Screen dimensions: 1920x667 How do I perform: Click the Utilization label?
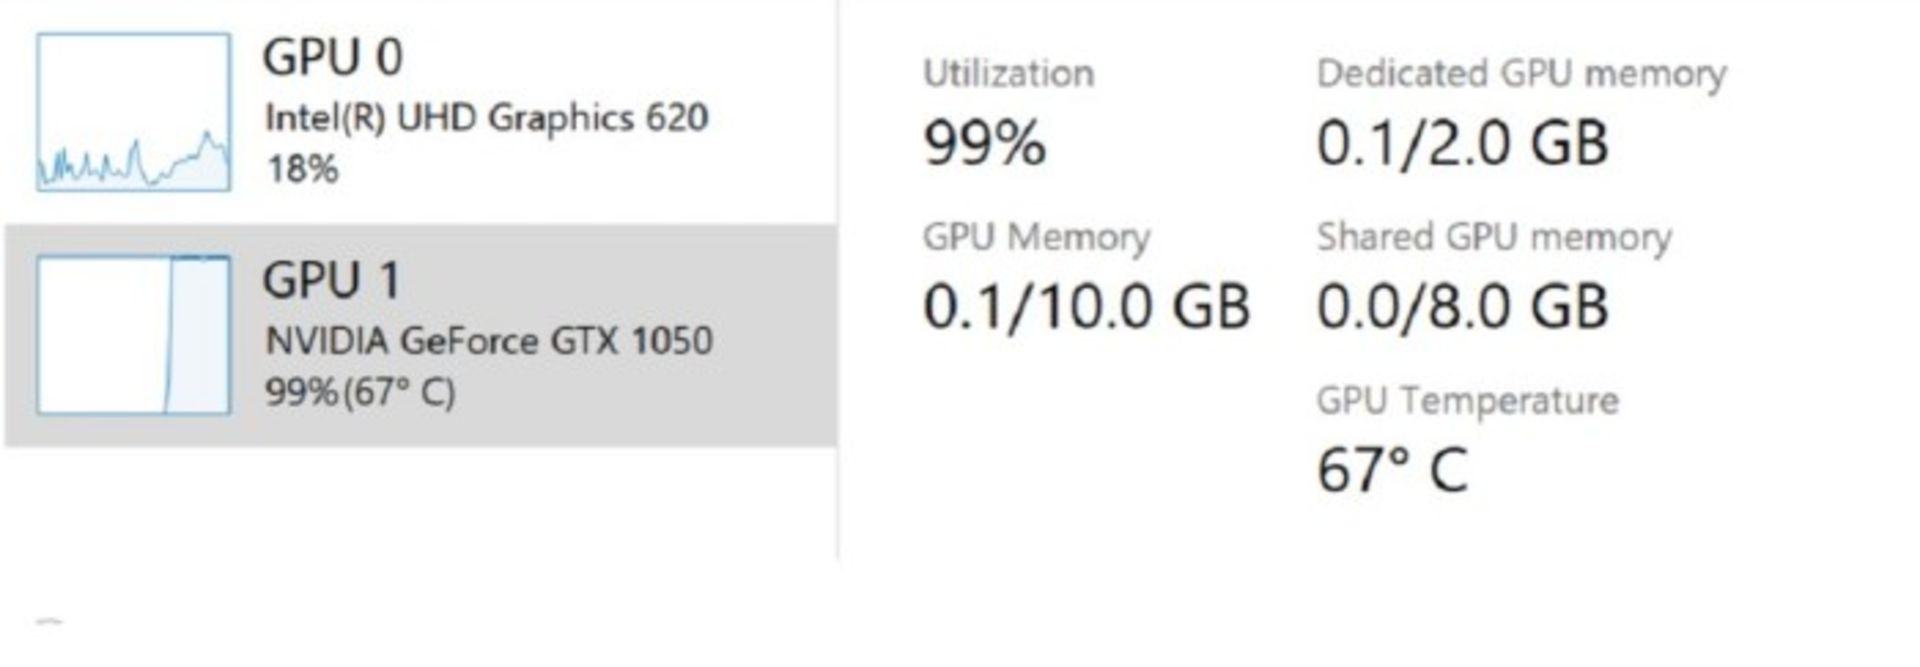click(1008, 74)
